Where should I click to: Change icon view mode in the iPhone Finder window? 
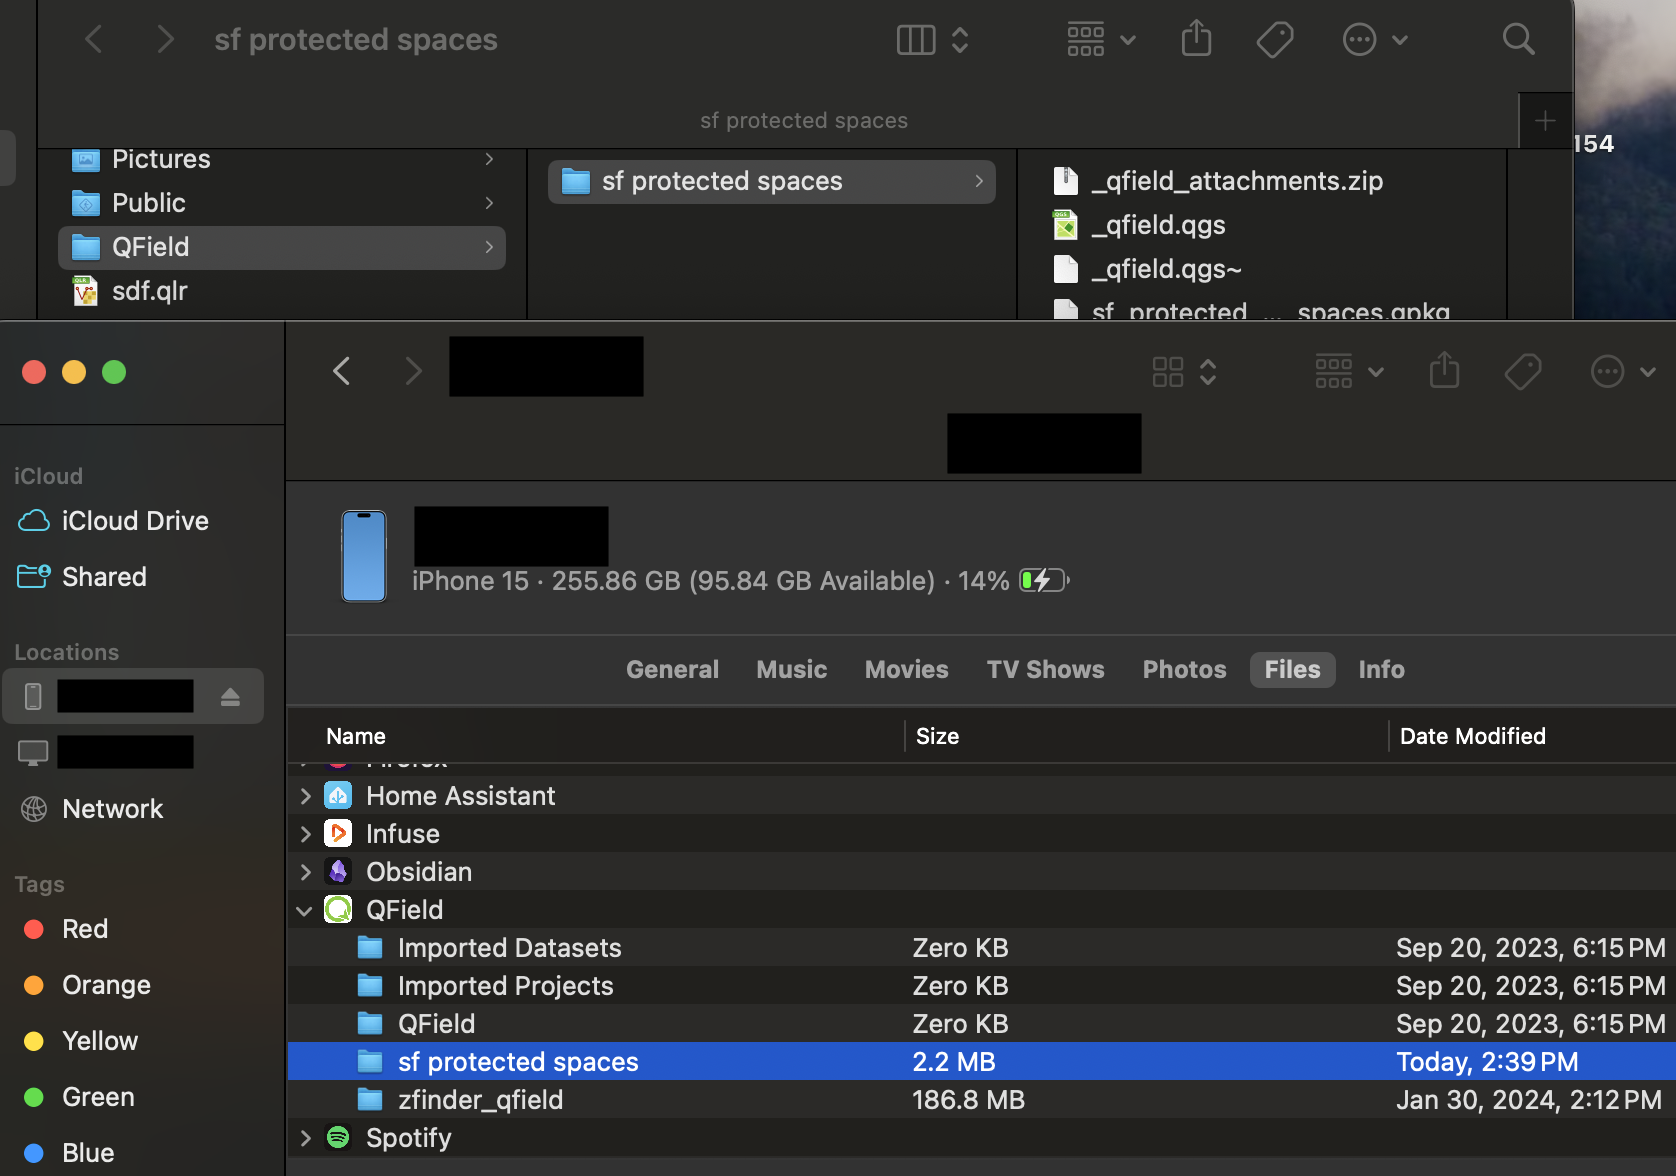[1185, 372]
